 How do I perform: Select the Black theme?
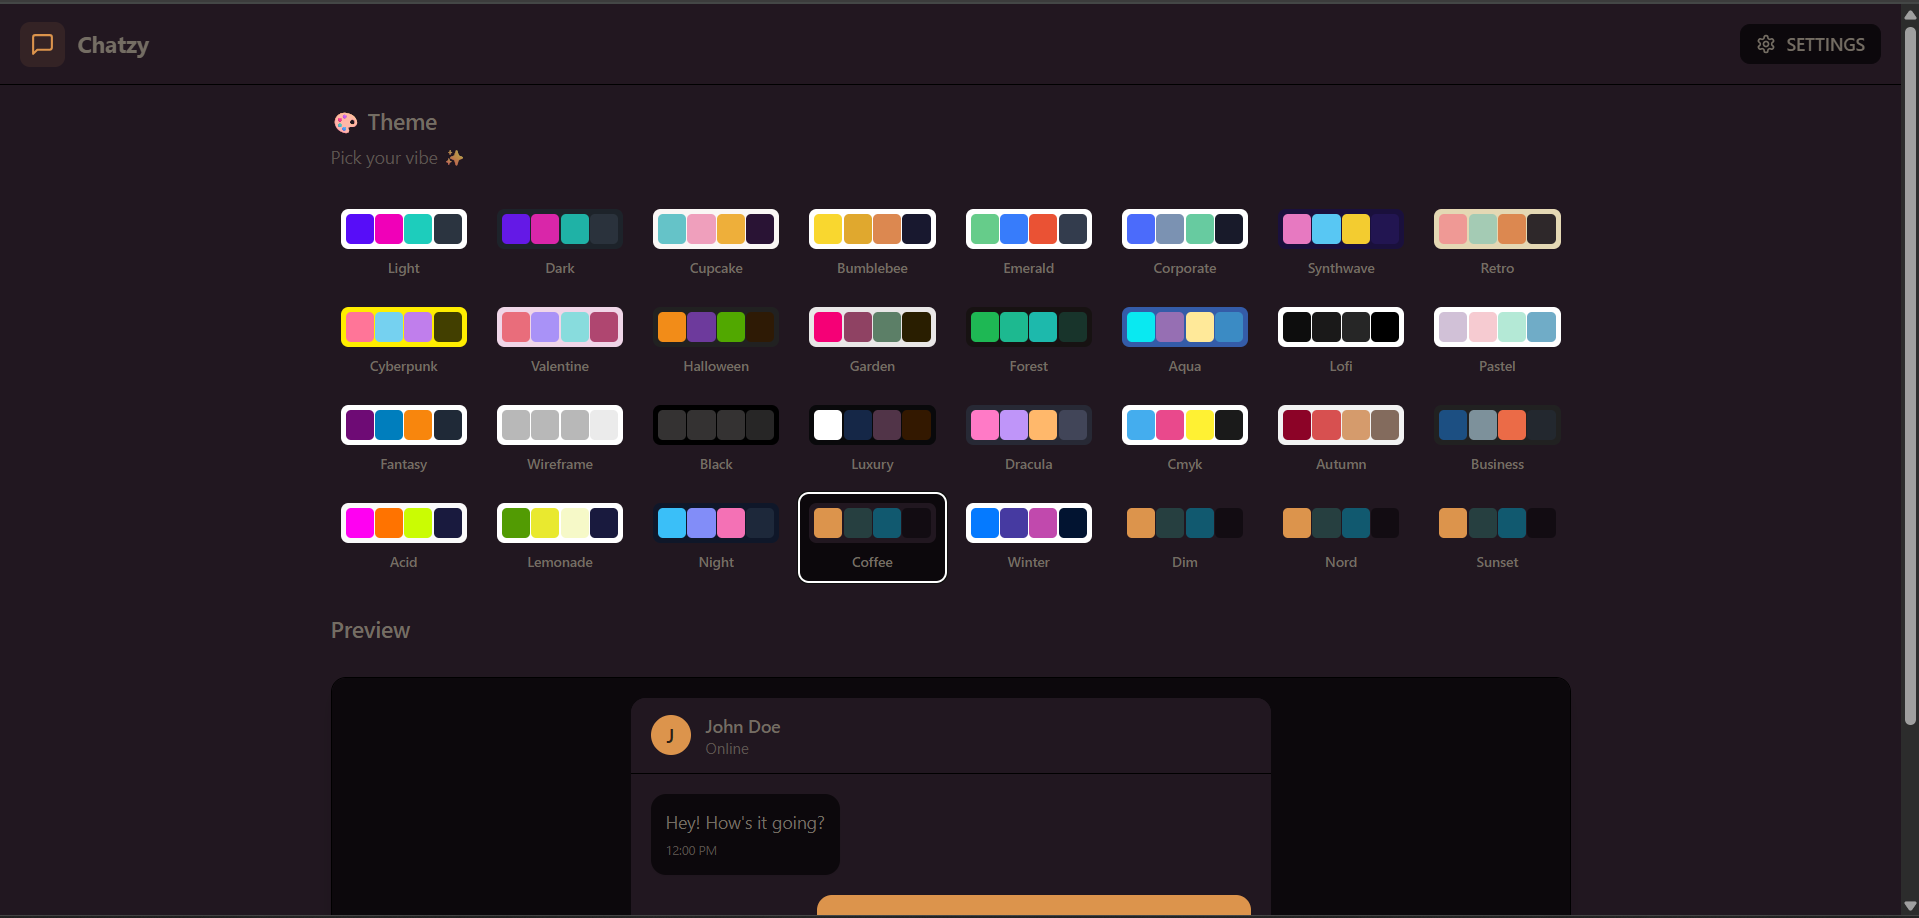pyautogui.click(x=716, y=439)
